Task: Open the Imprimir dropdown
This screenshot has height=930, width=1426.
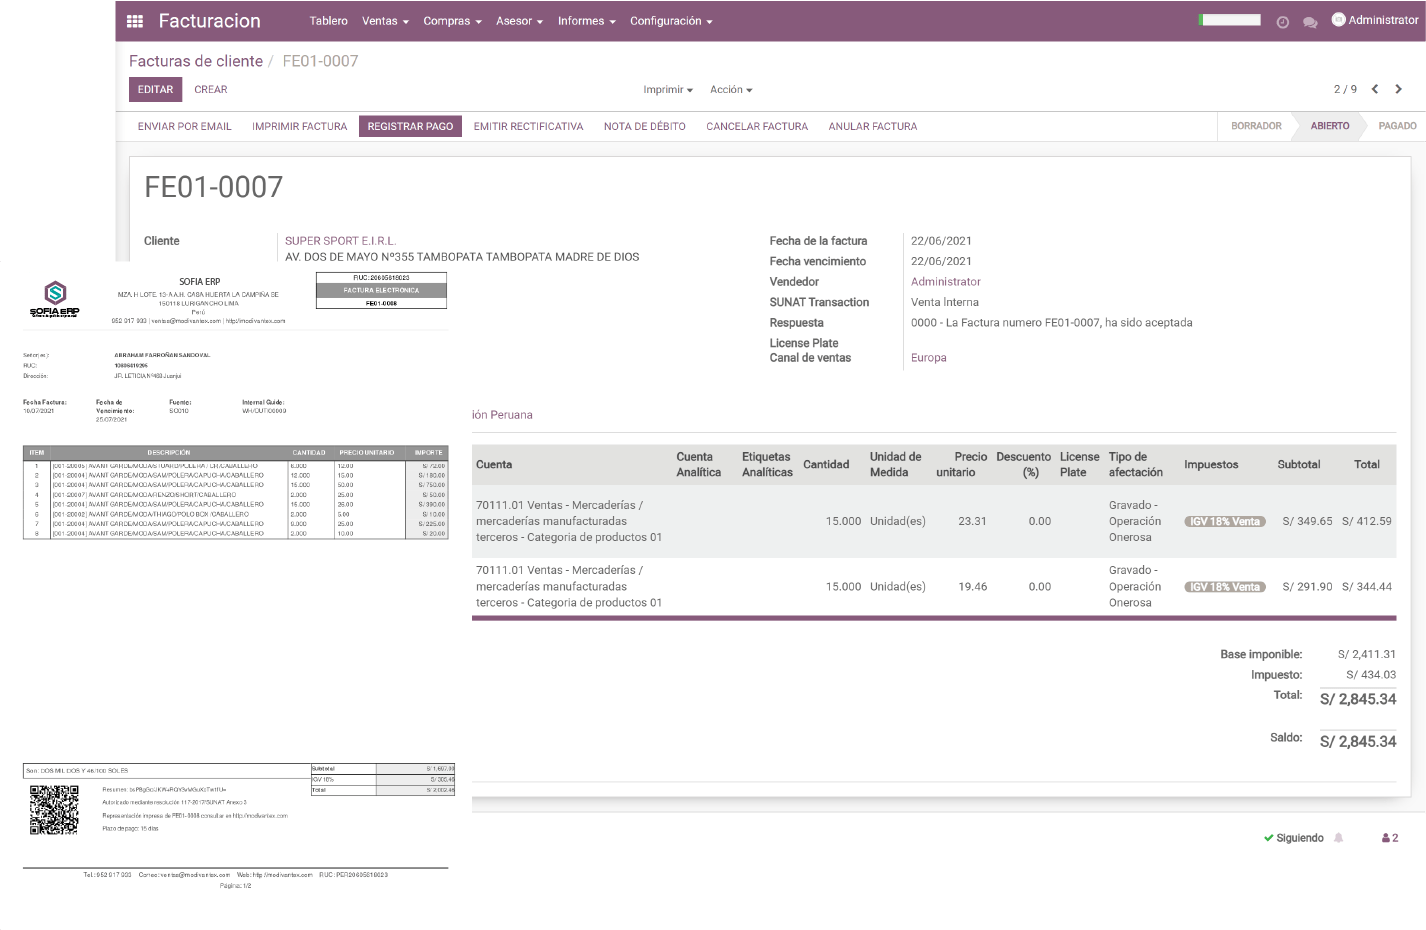Action: [665, 89]
